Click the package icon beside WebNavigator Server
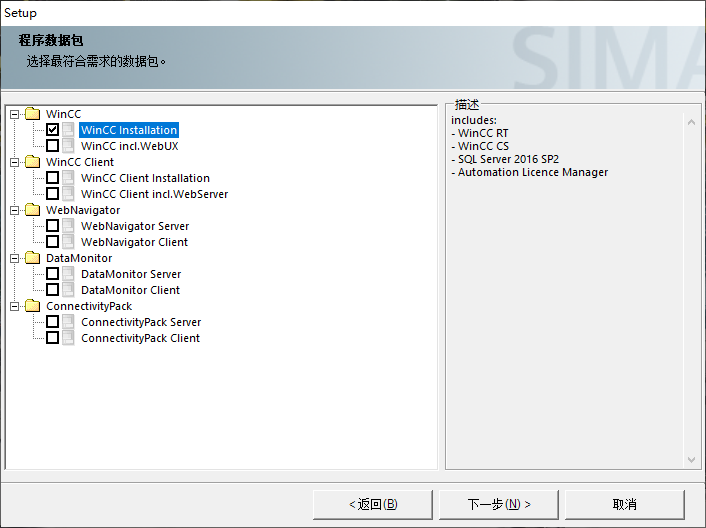The image size is (706, 528). pyautogui.click(x=68, y=226)
